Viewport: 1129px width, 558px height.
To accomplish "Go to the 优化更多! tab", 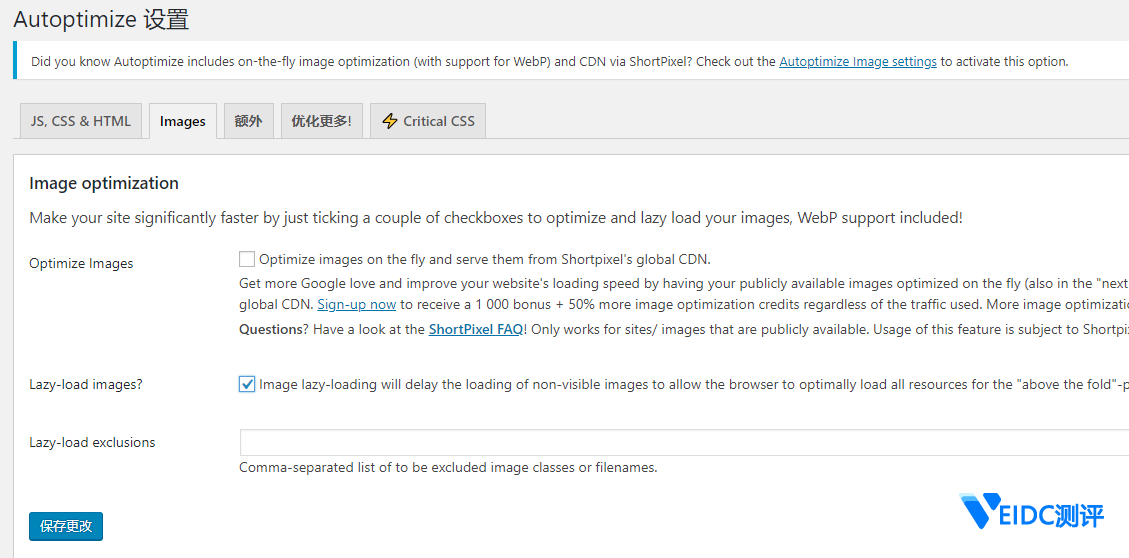I will pos(321,121).
